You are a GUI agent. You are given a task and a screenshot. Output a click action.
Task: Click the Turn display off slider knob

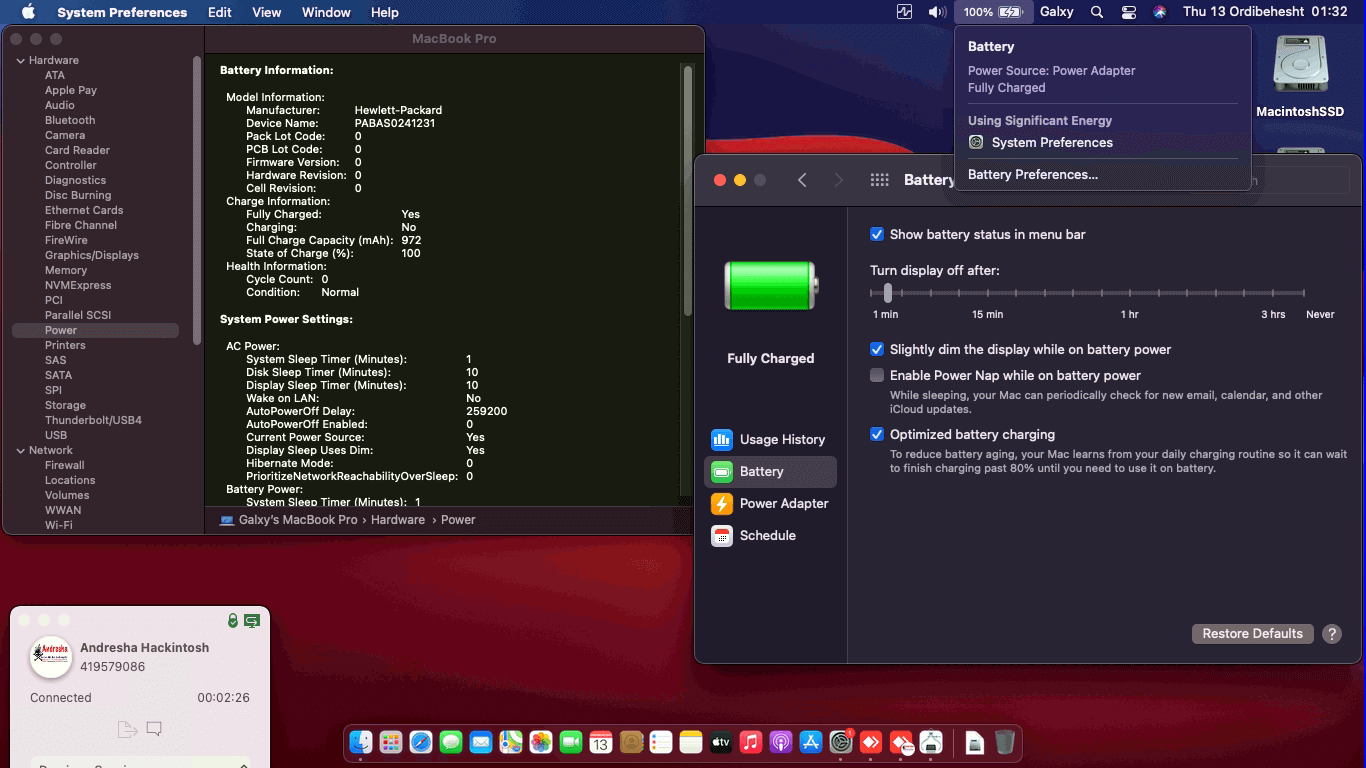[x=887, y=293]
